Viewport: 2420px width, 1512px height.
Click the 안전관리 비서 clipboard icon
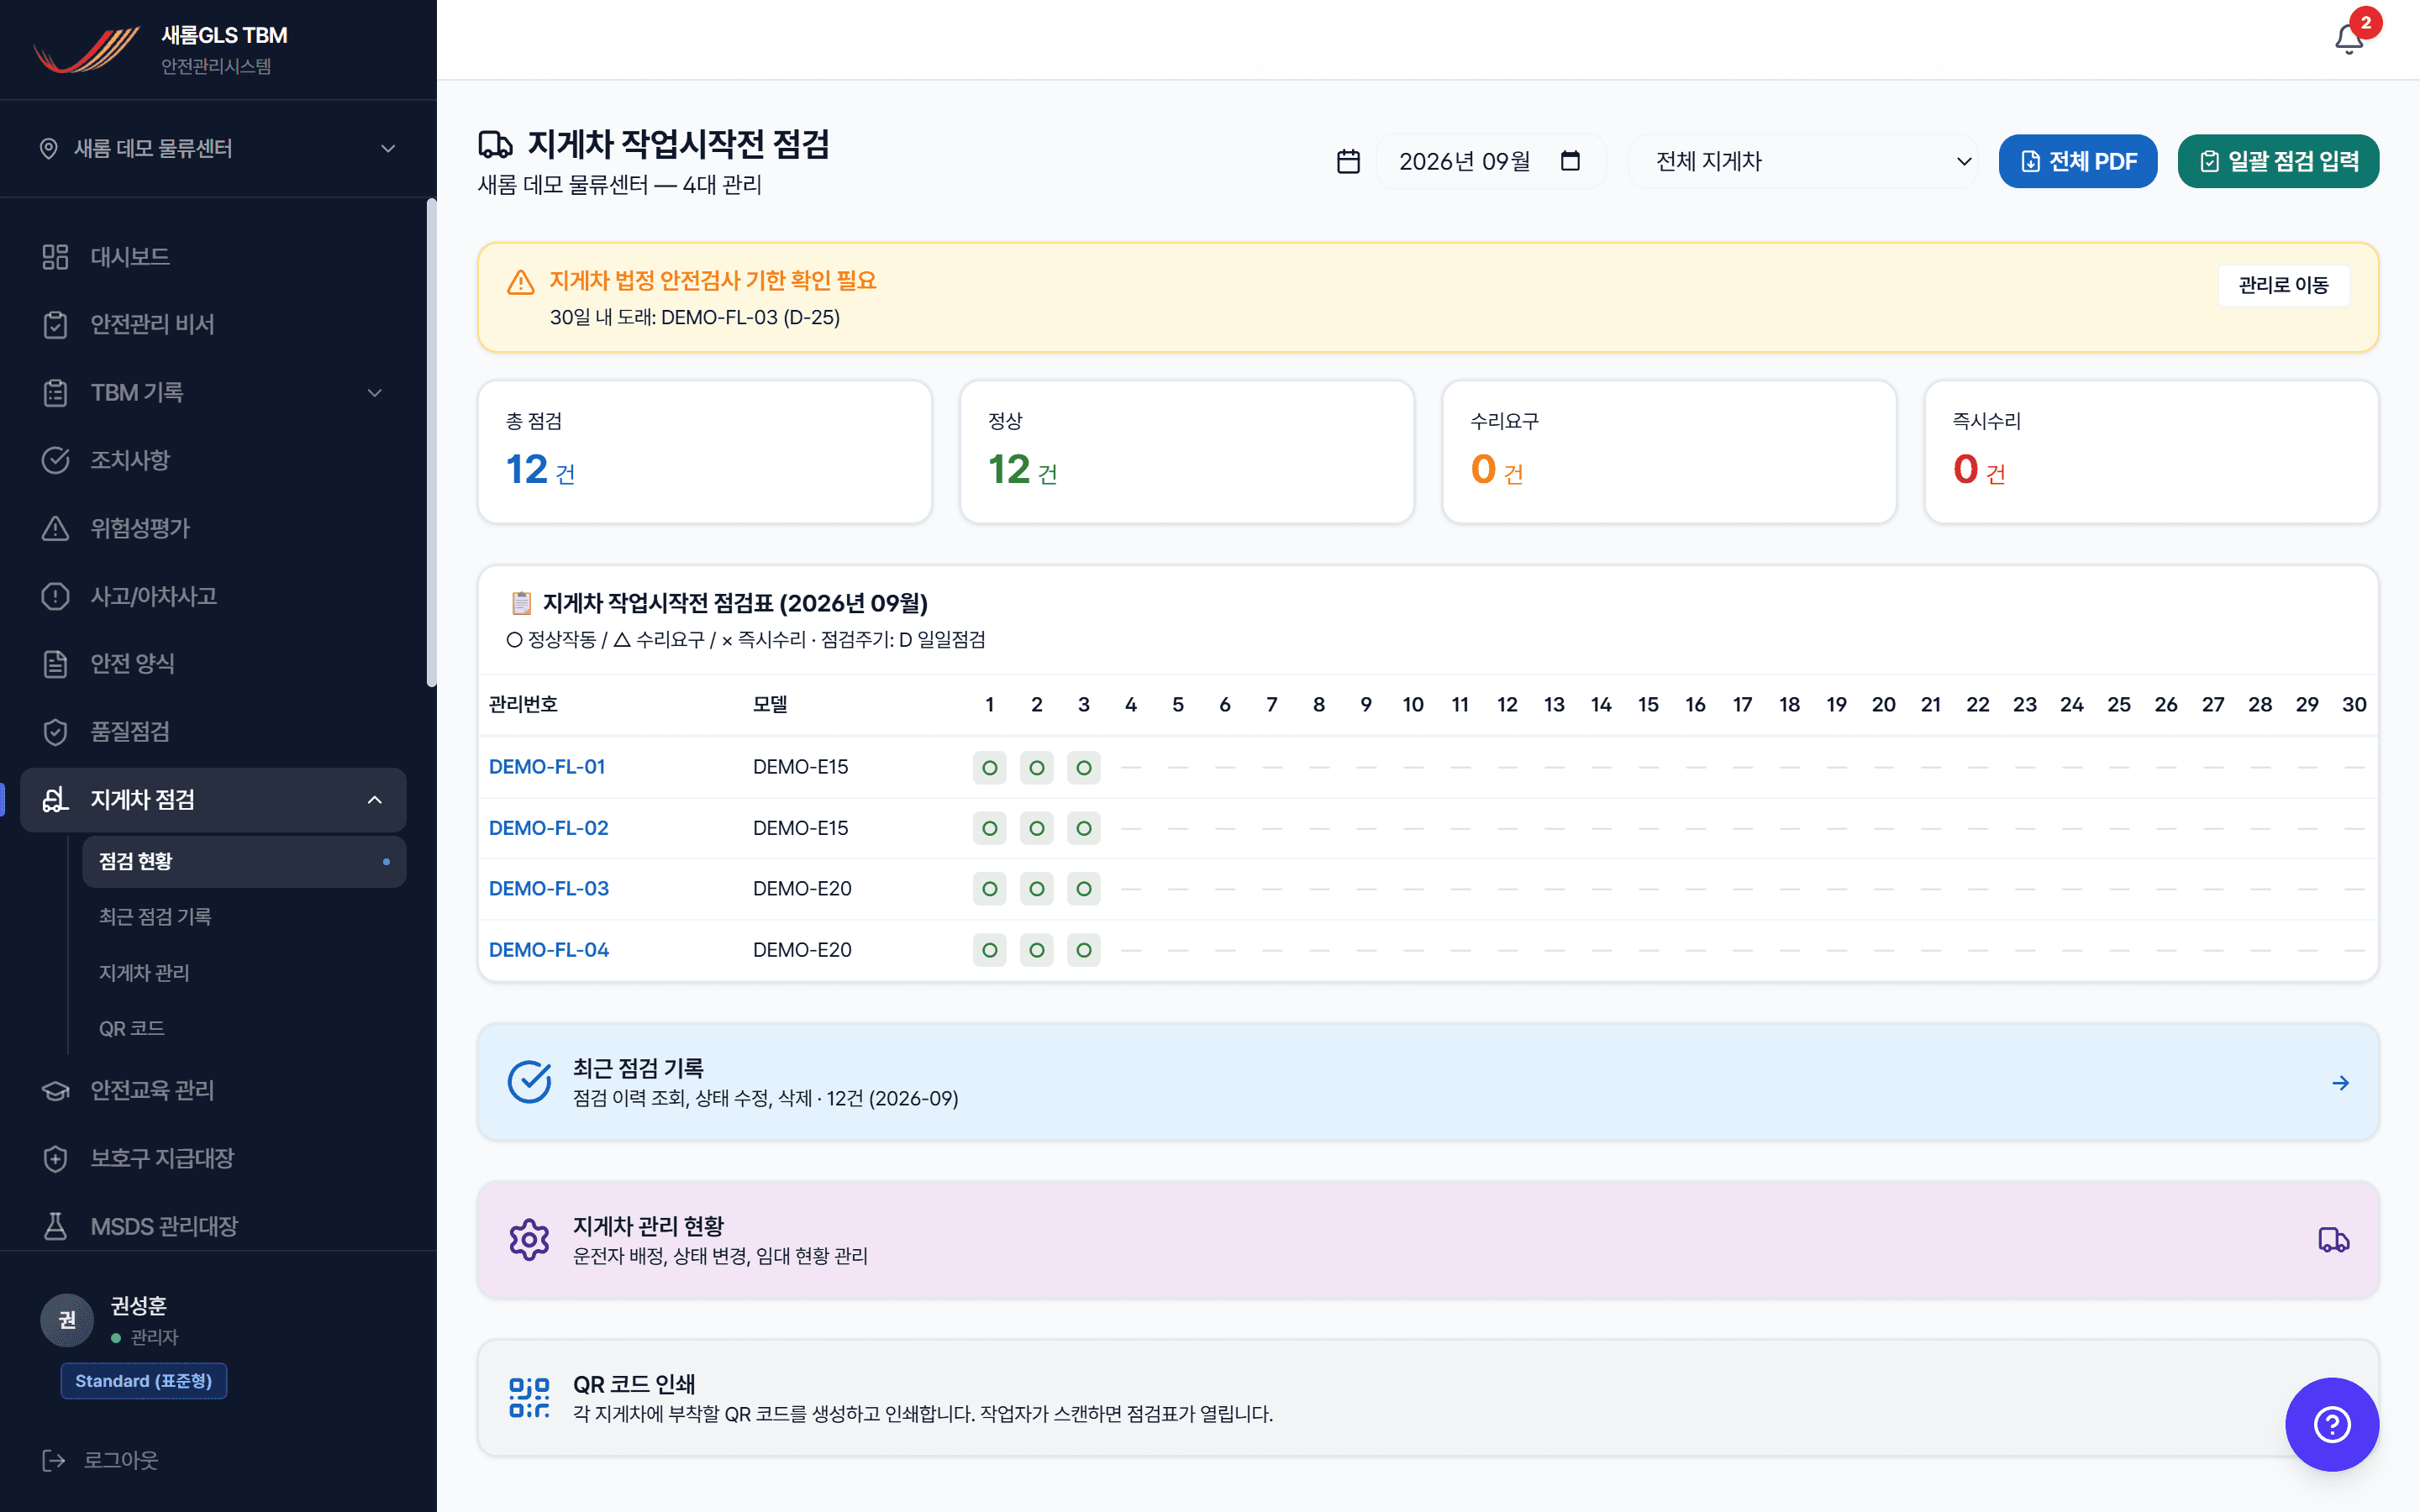pos(55,325)
